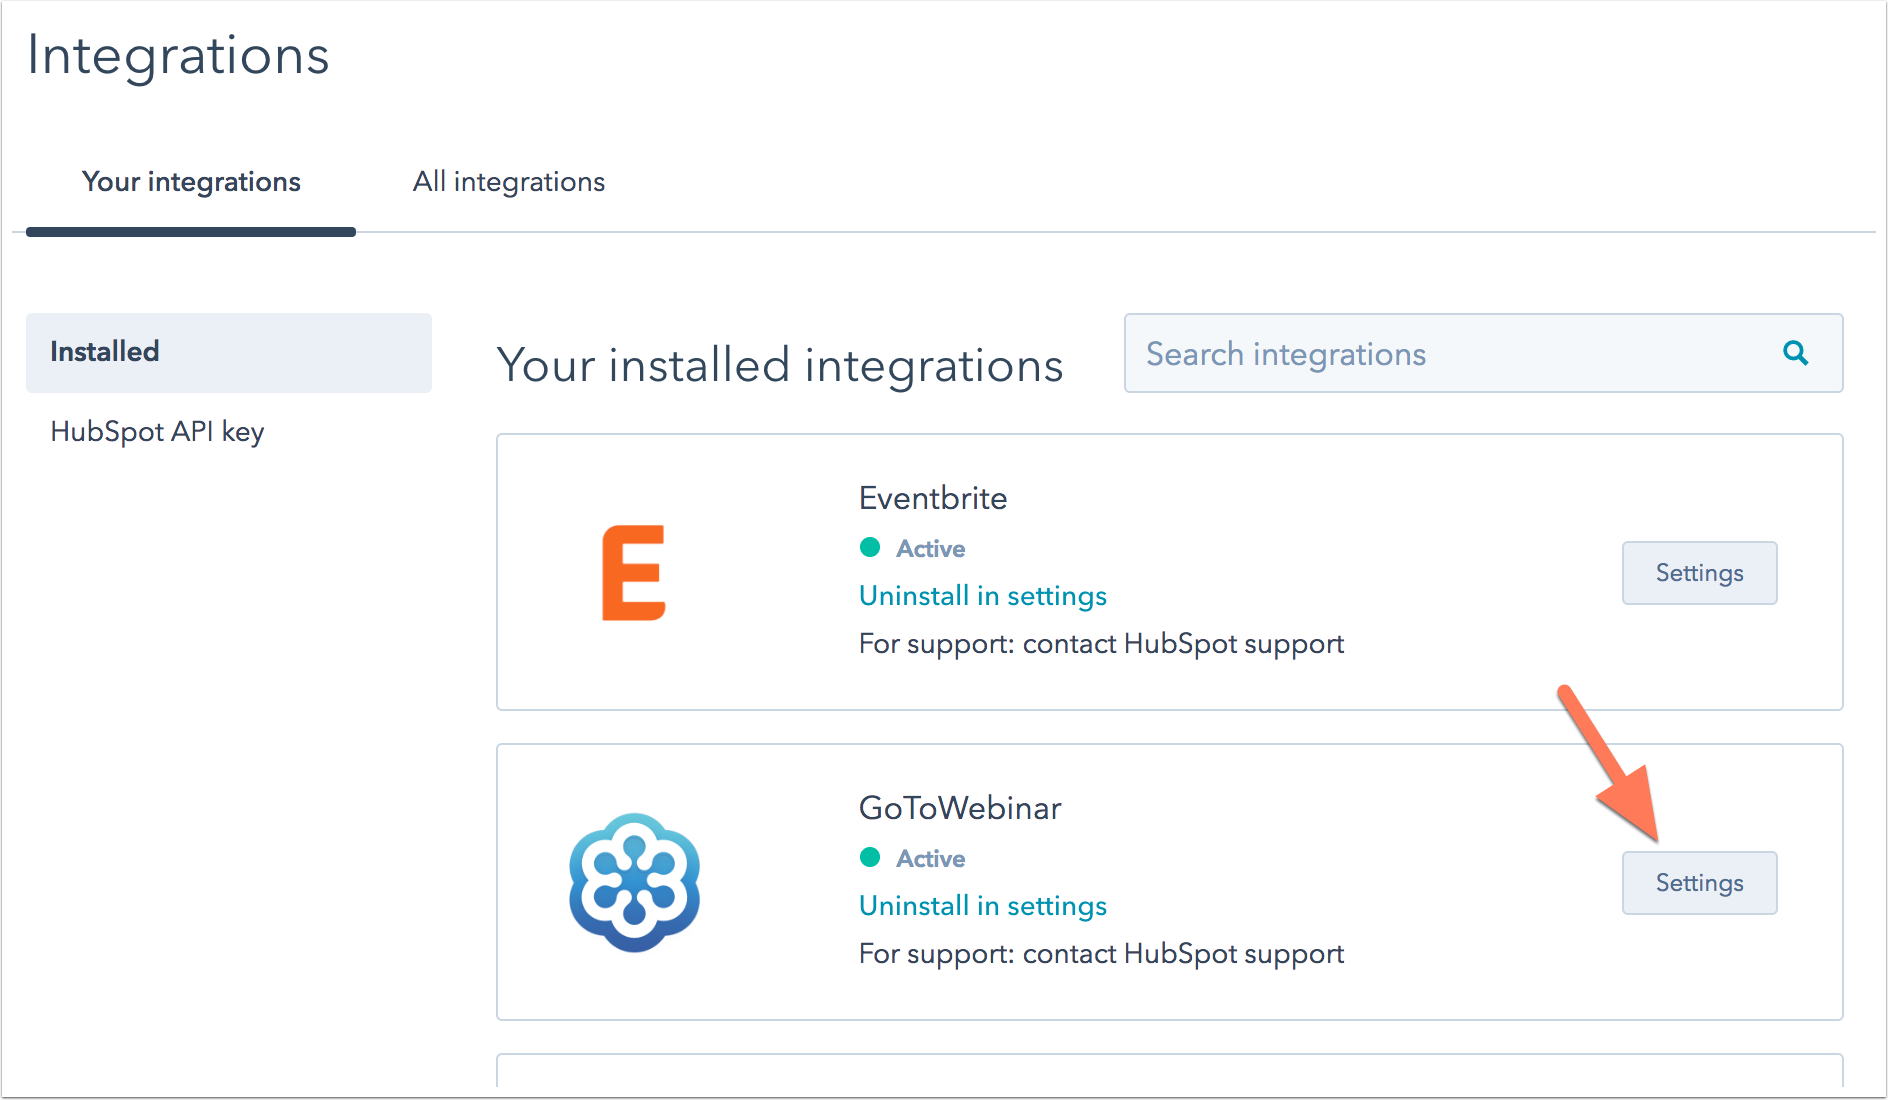The height and width of the screenshot is (1100, 1888).
Task: Open Settings for GoToWebinar
Action: (x=1699, y=883)
